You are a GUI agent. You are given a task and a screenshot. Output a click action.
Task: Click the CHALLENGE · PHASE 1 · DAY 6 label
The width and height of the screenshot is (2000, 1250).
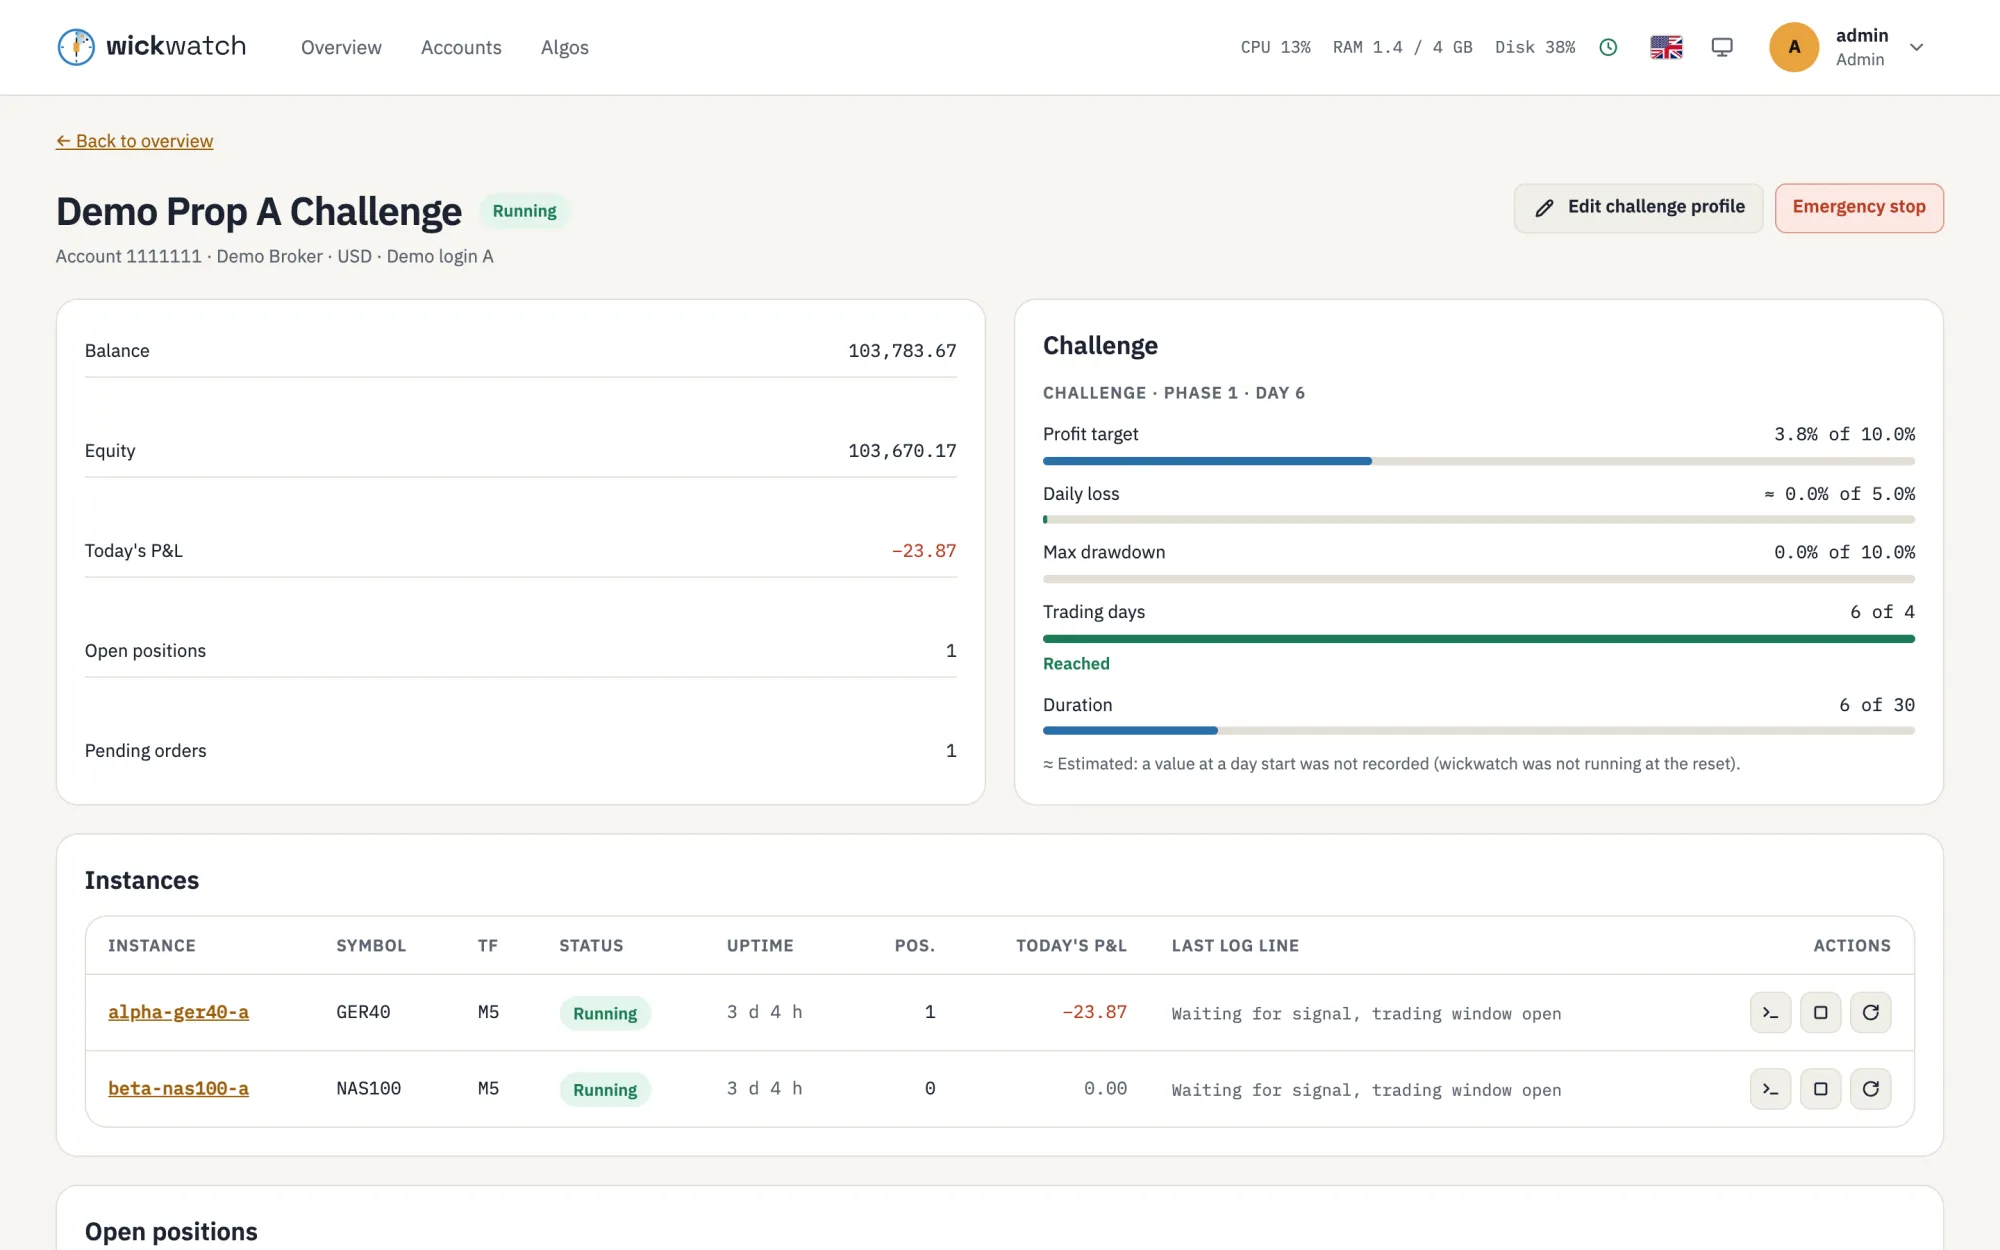1174,393
